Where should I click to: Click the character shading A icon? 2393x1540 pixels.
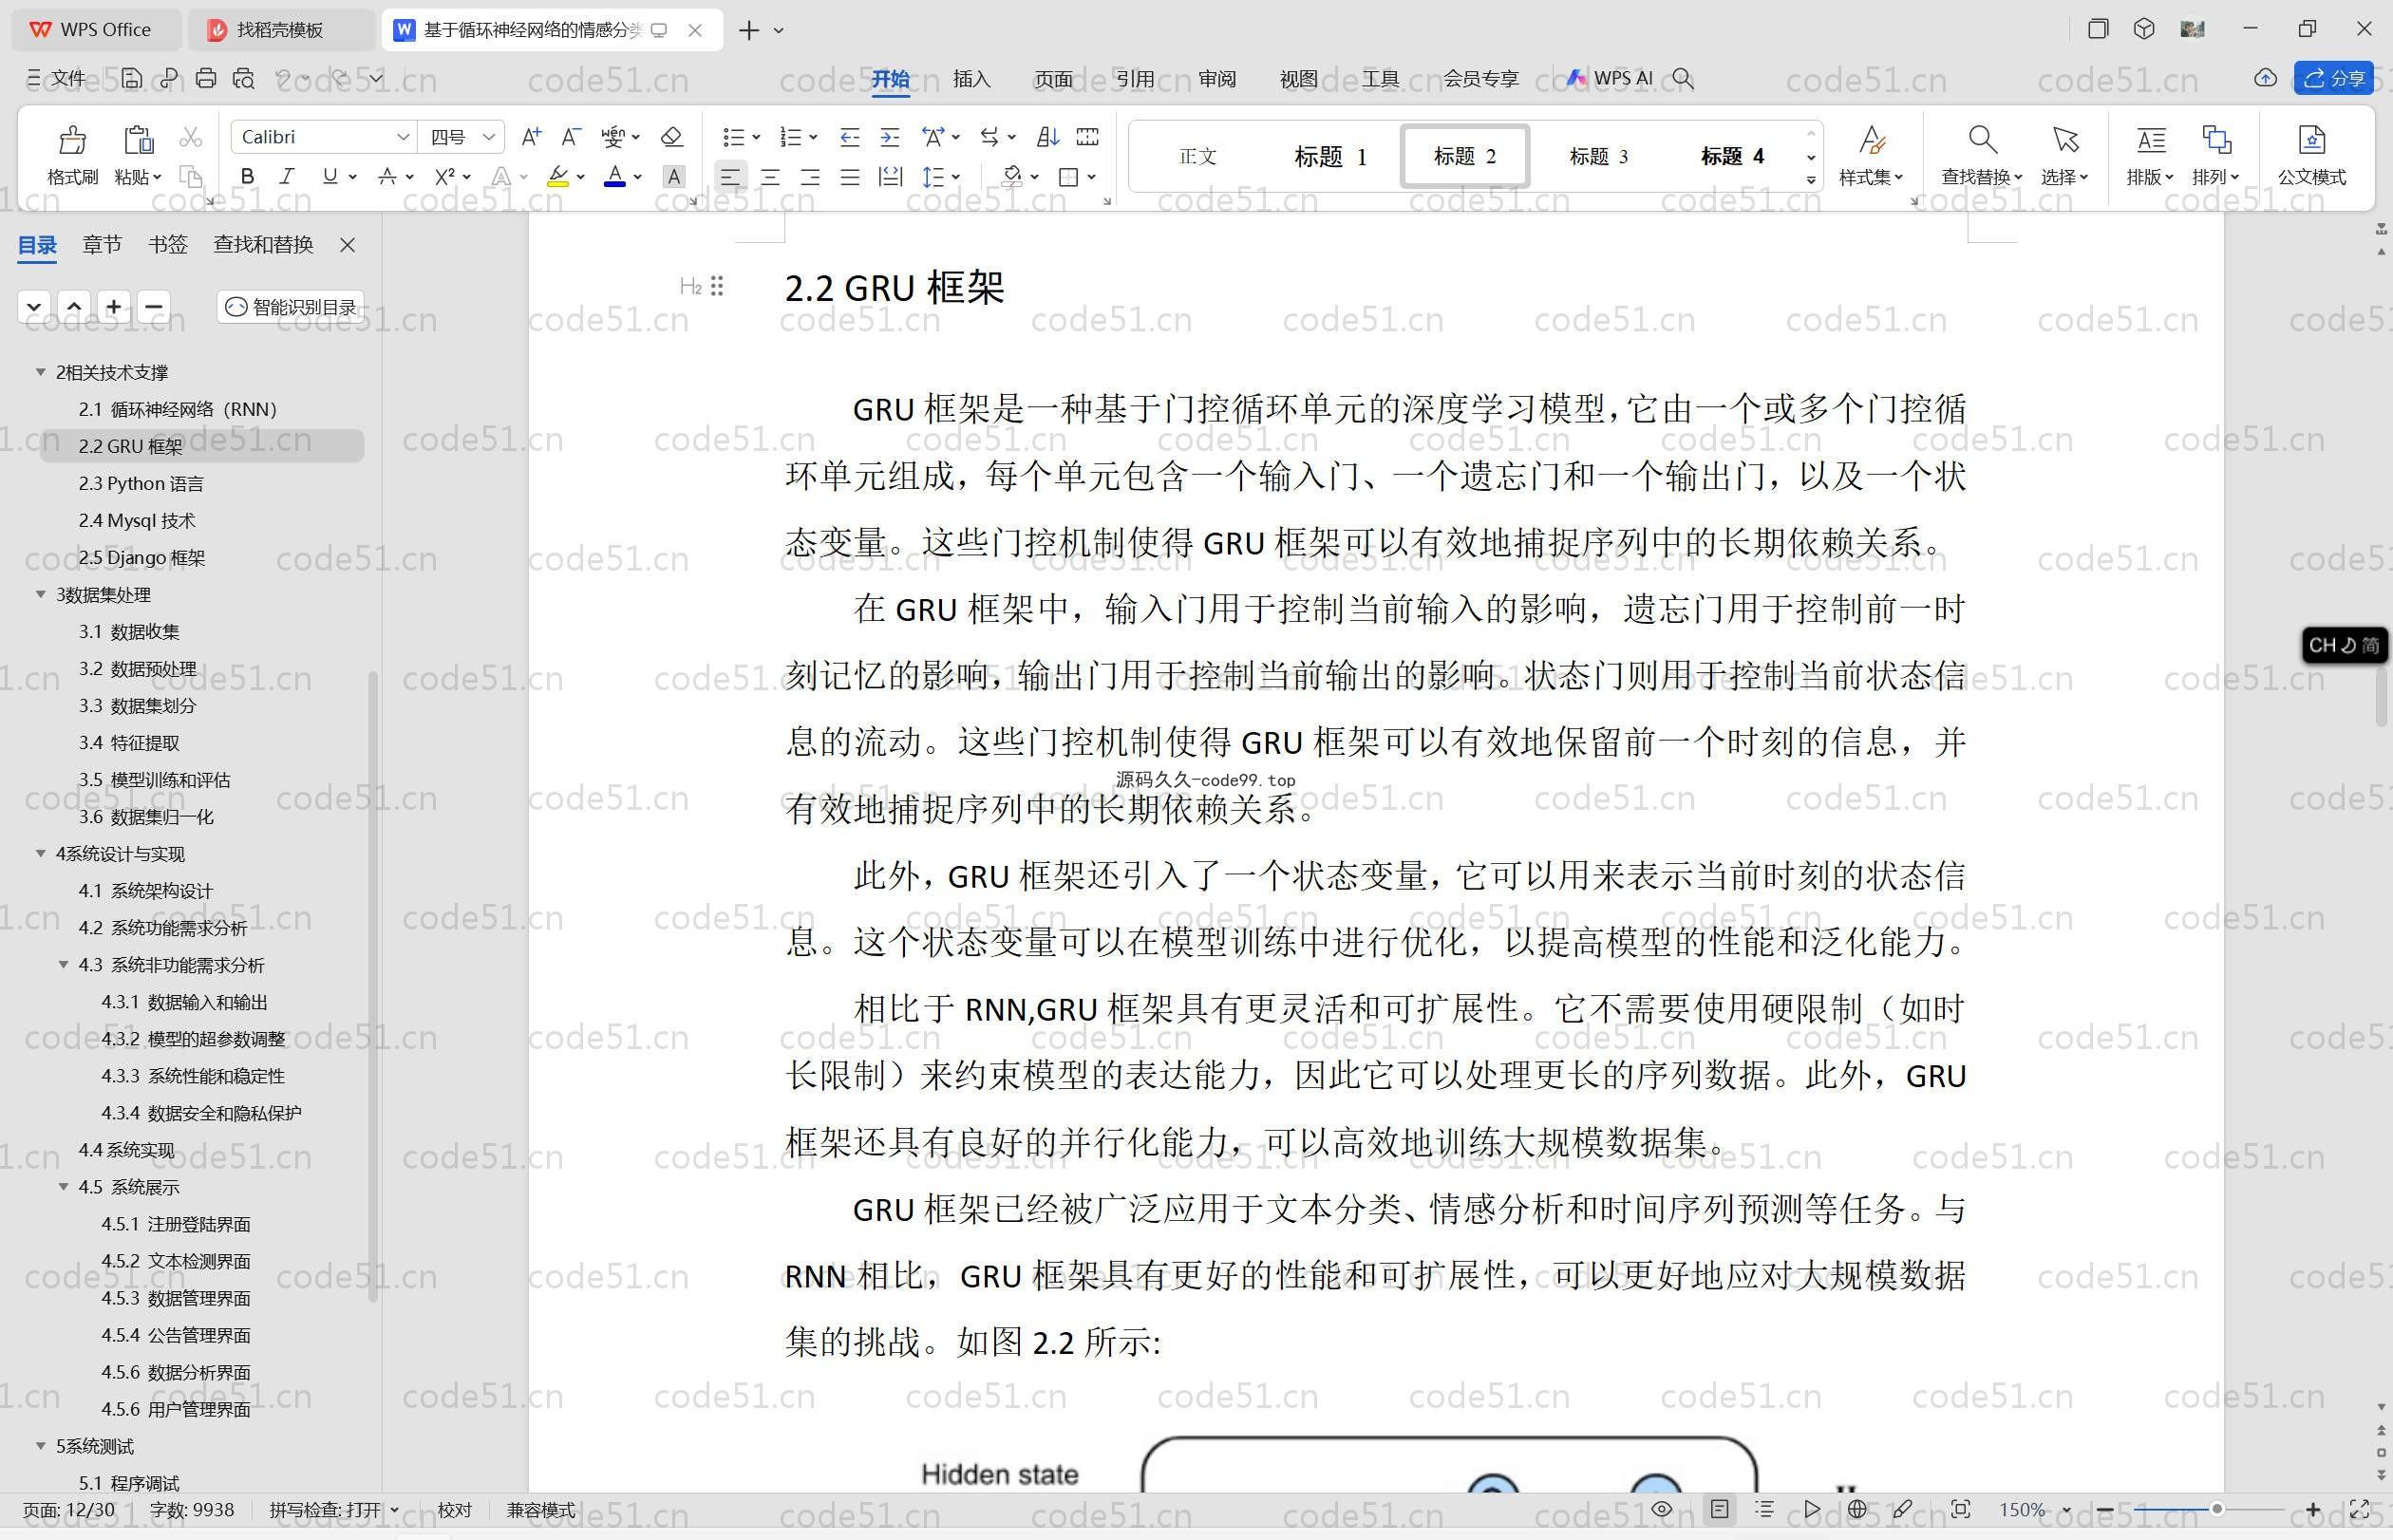click(x=674, y=177)
